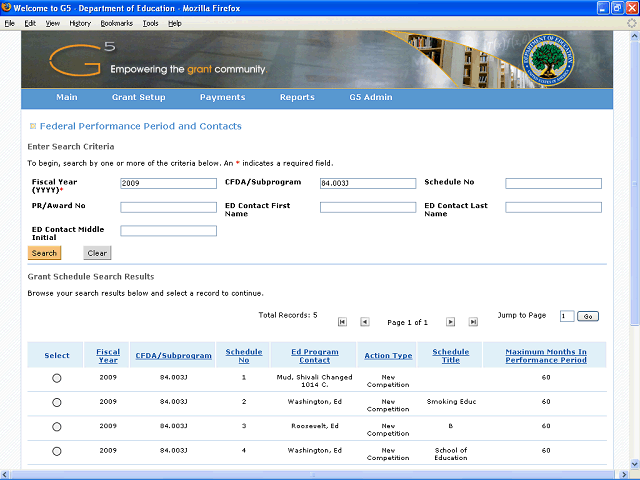Screen dimensions: 640x480
Task: Open the History menu in Firefox
Action: click(80, 22)
